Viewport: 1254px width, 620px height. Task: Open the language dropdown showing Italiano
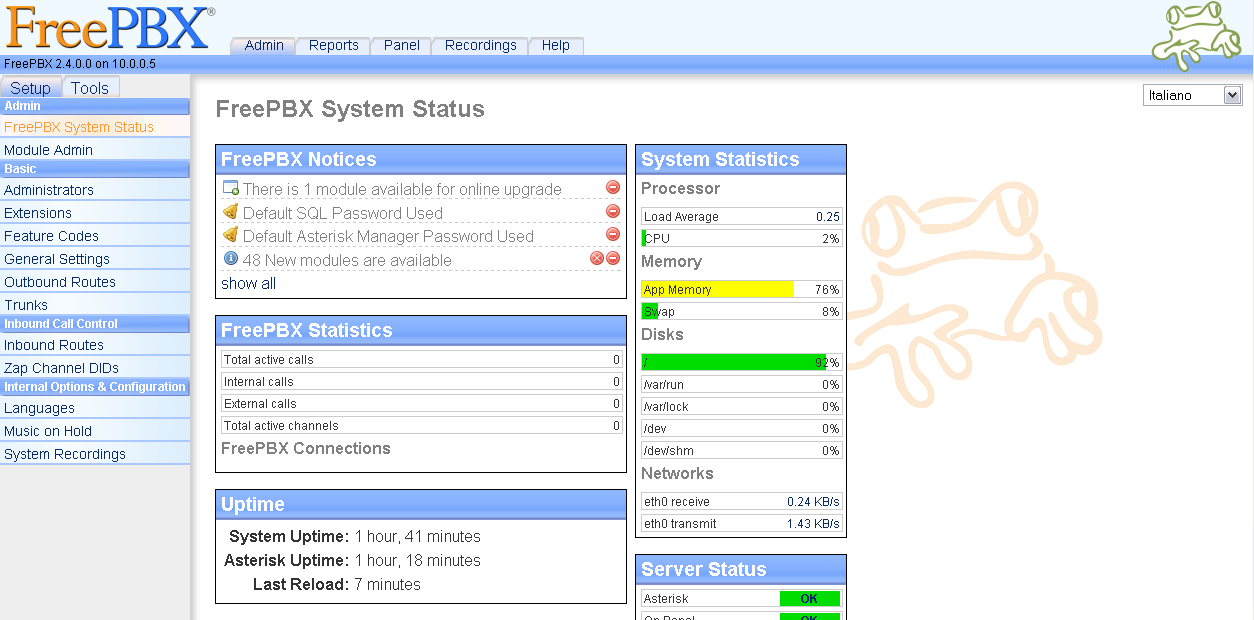coord(1192,95)
